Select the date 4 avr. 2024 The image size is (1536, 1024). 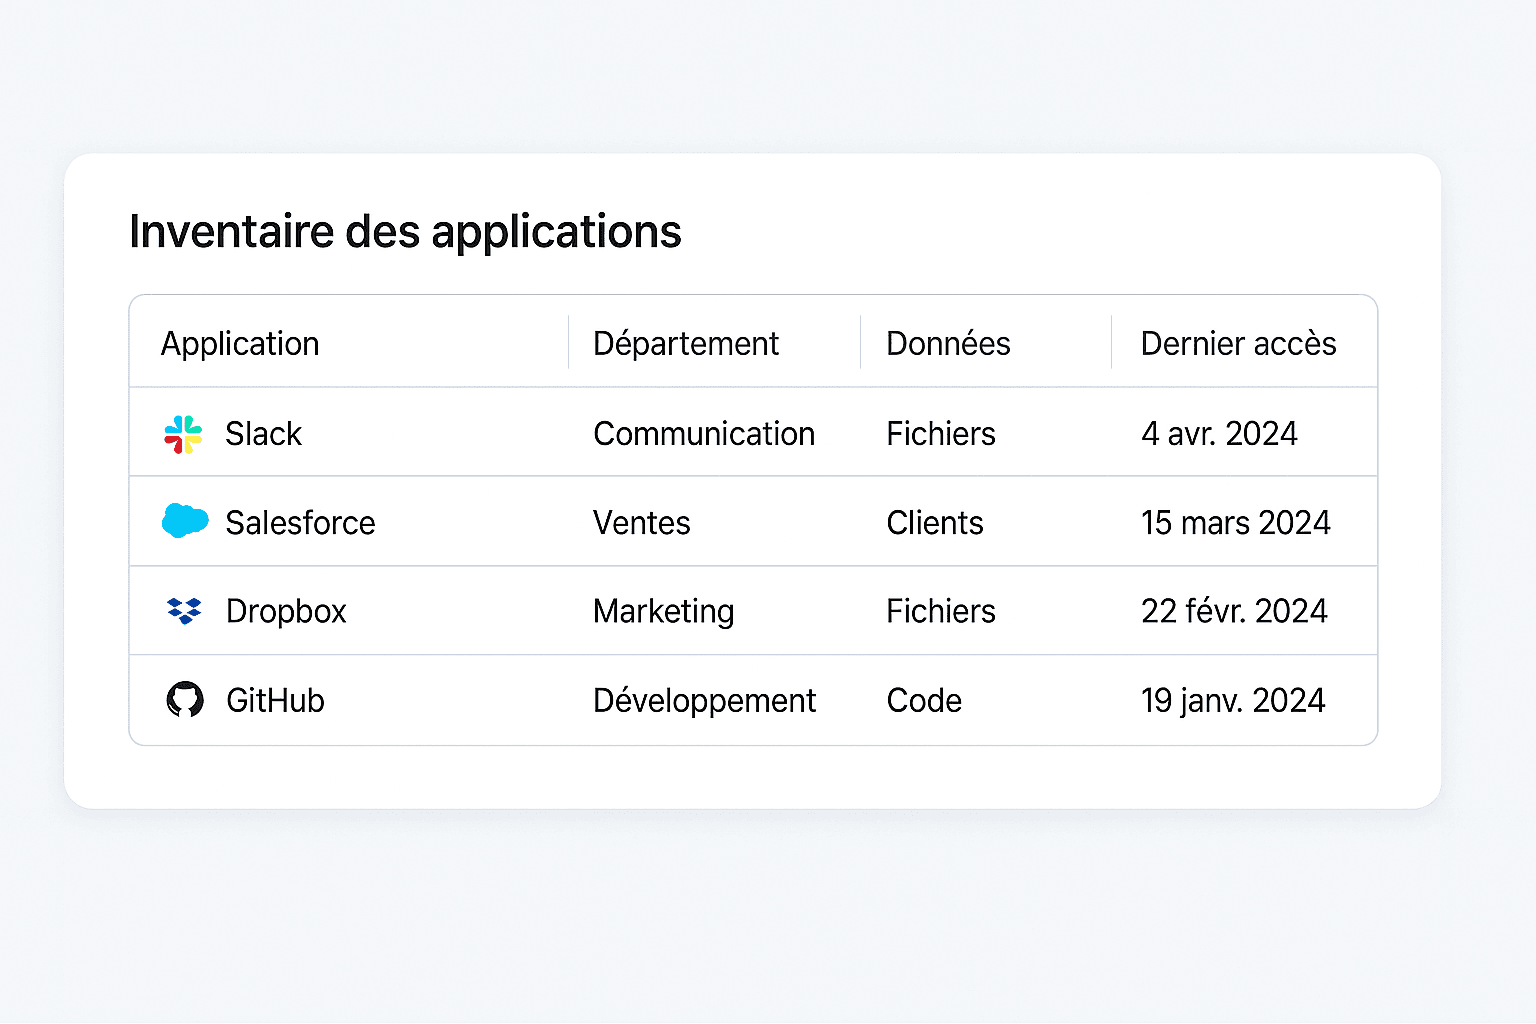1220,434
